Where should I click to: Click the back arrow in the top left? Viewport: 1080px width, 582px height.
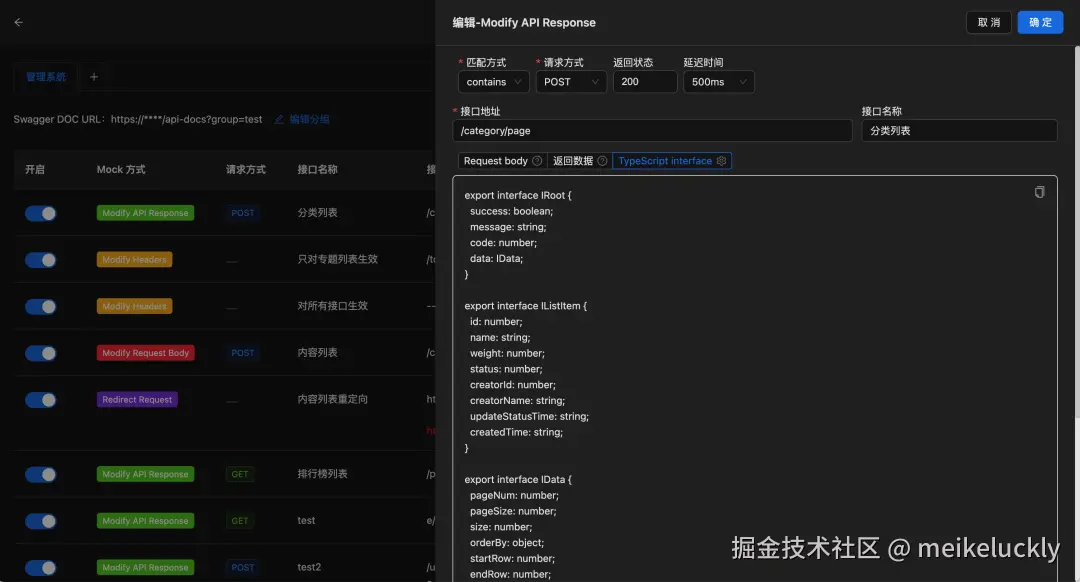18,19
